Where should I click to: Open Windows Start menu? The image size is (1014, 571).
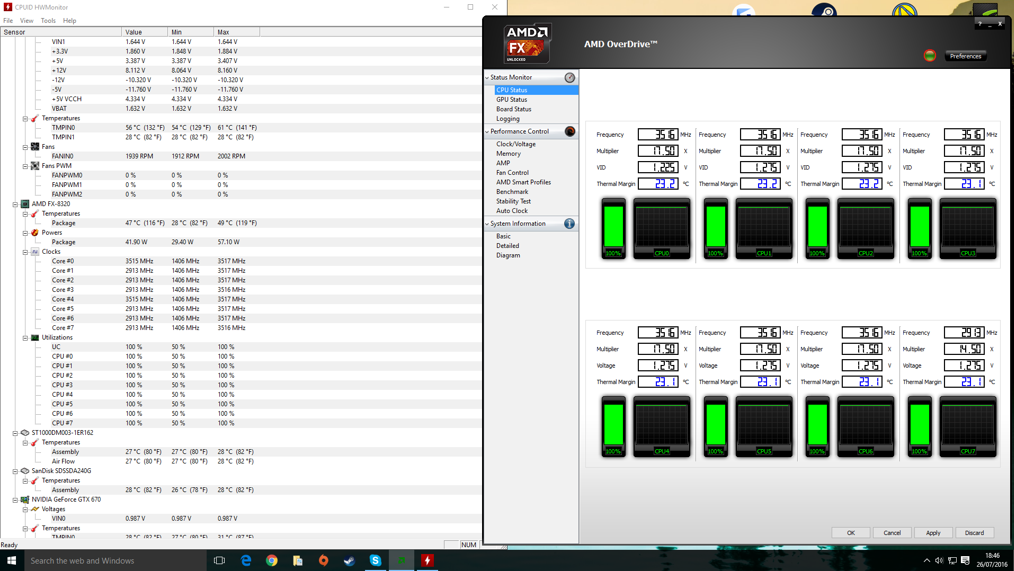coord(11,561)
